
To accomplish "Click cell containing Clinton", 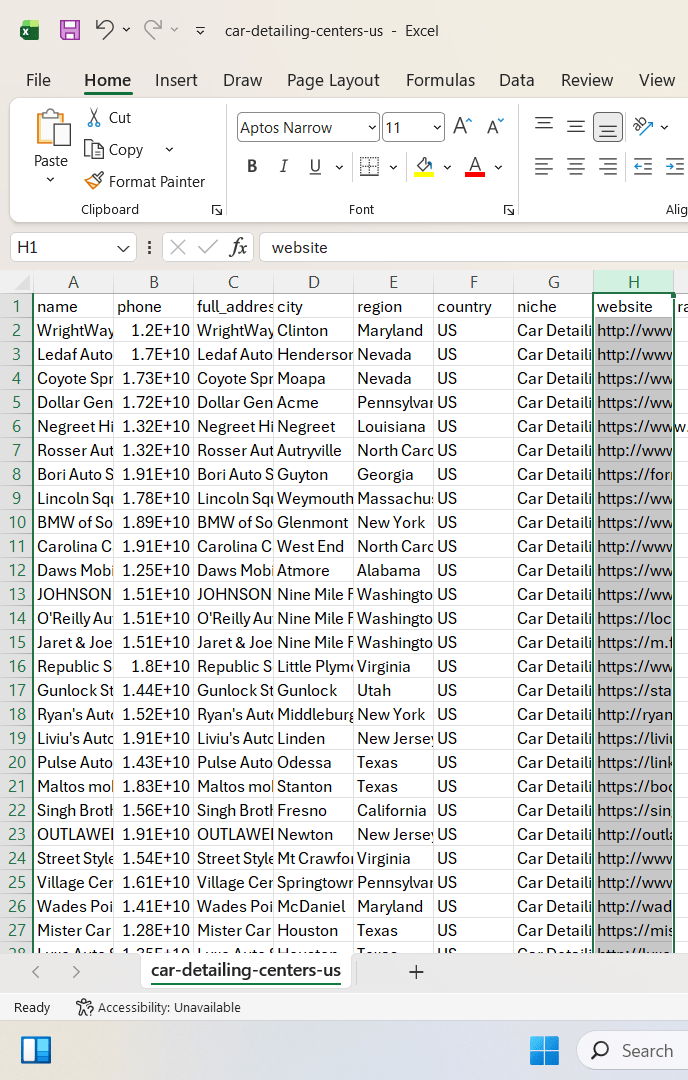I will coord(313,331).
